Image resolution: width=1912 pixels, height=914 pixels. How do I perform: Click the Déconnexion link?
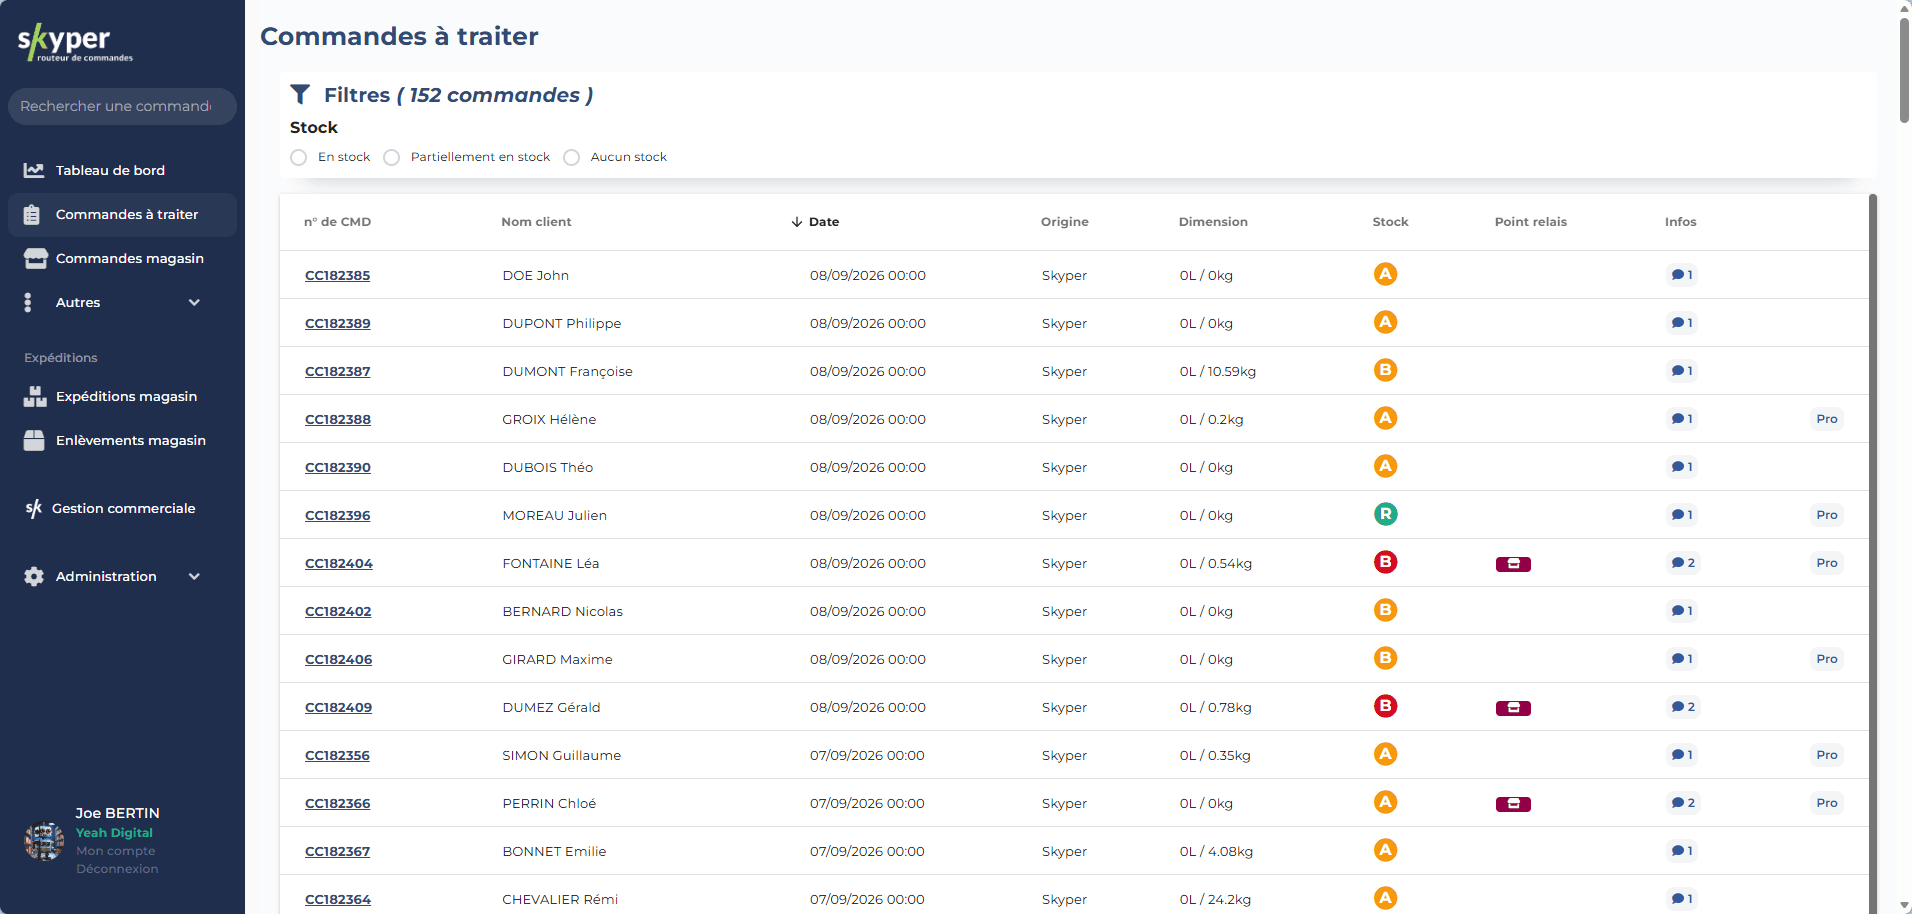pos(117,869)
